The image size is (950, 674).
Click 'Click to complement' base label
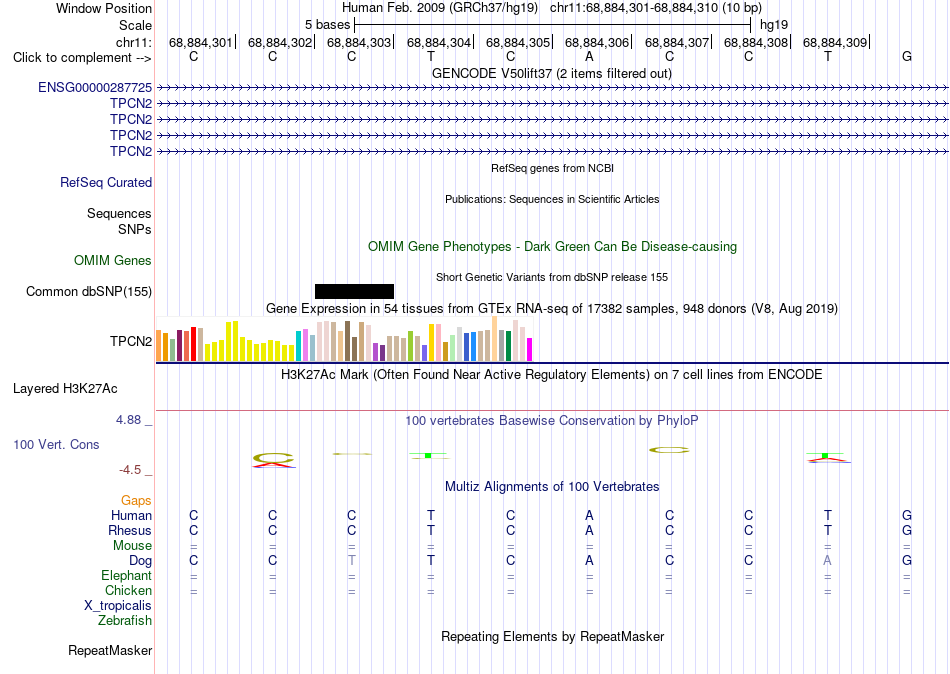pyautogui.click(x=82, y=58)
